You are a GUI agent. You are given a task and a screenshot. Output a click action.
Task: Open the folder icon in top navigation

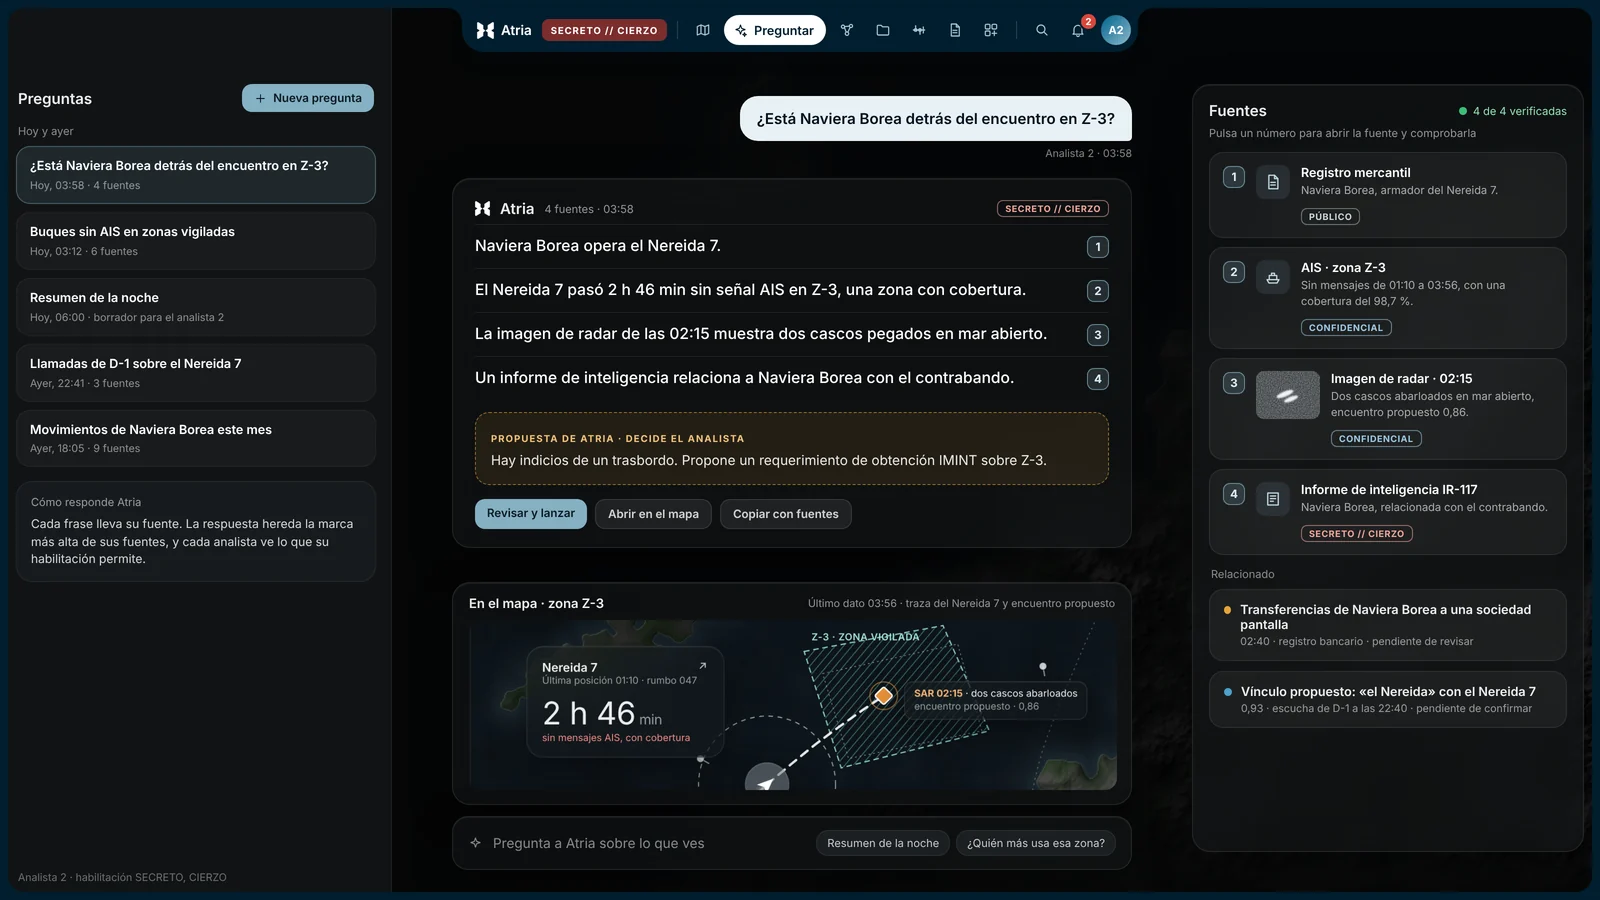click(883, 30)
